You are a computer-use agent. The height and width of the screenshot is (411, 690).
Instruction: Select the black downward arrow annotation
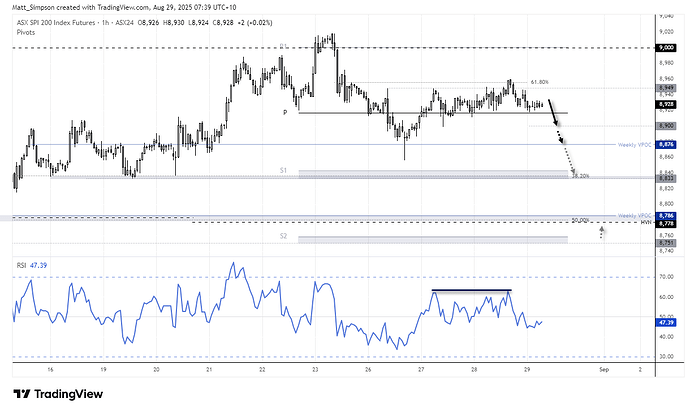click(554, 113)
